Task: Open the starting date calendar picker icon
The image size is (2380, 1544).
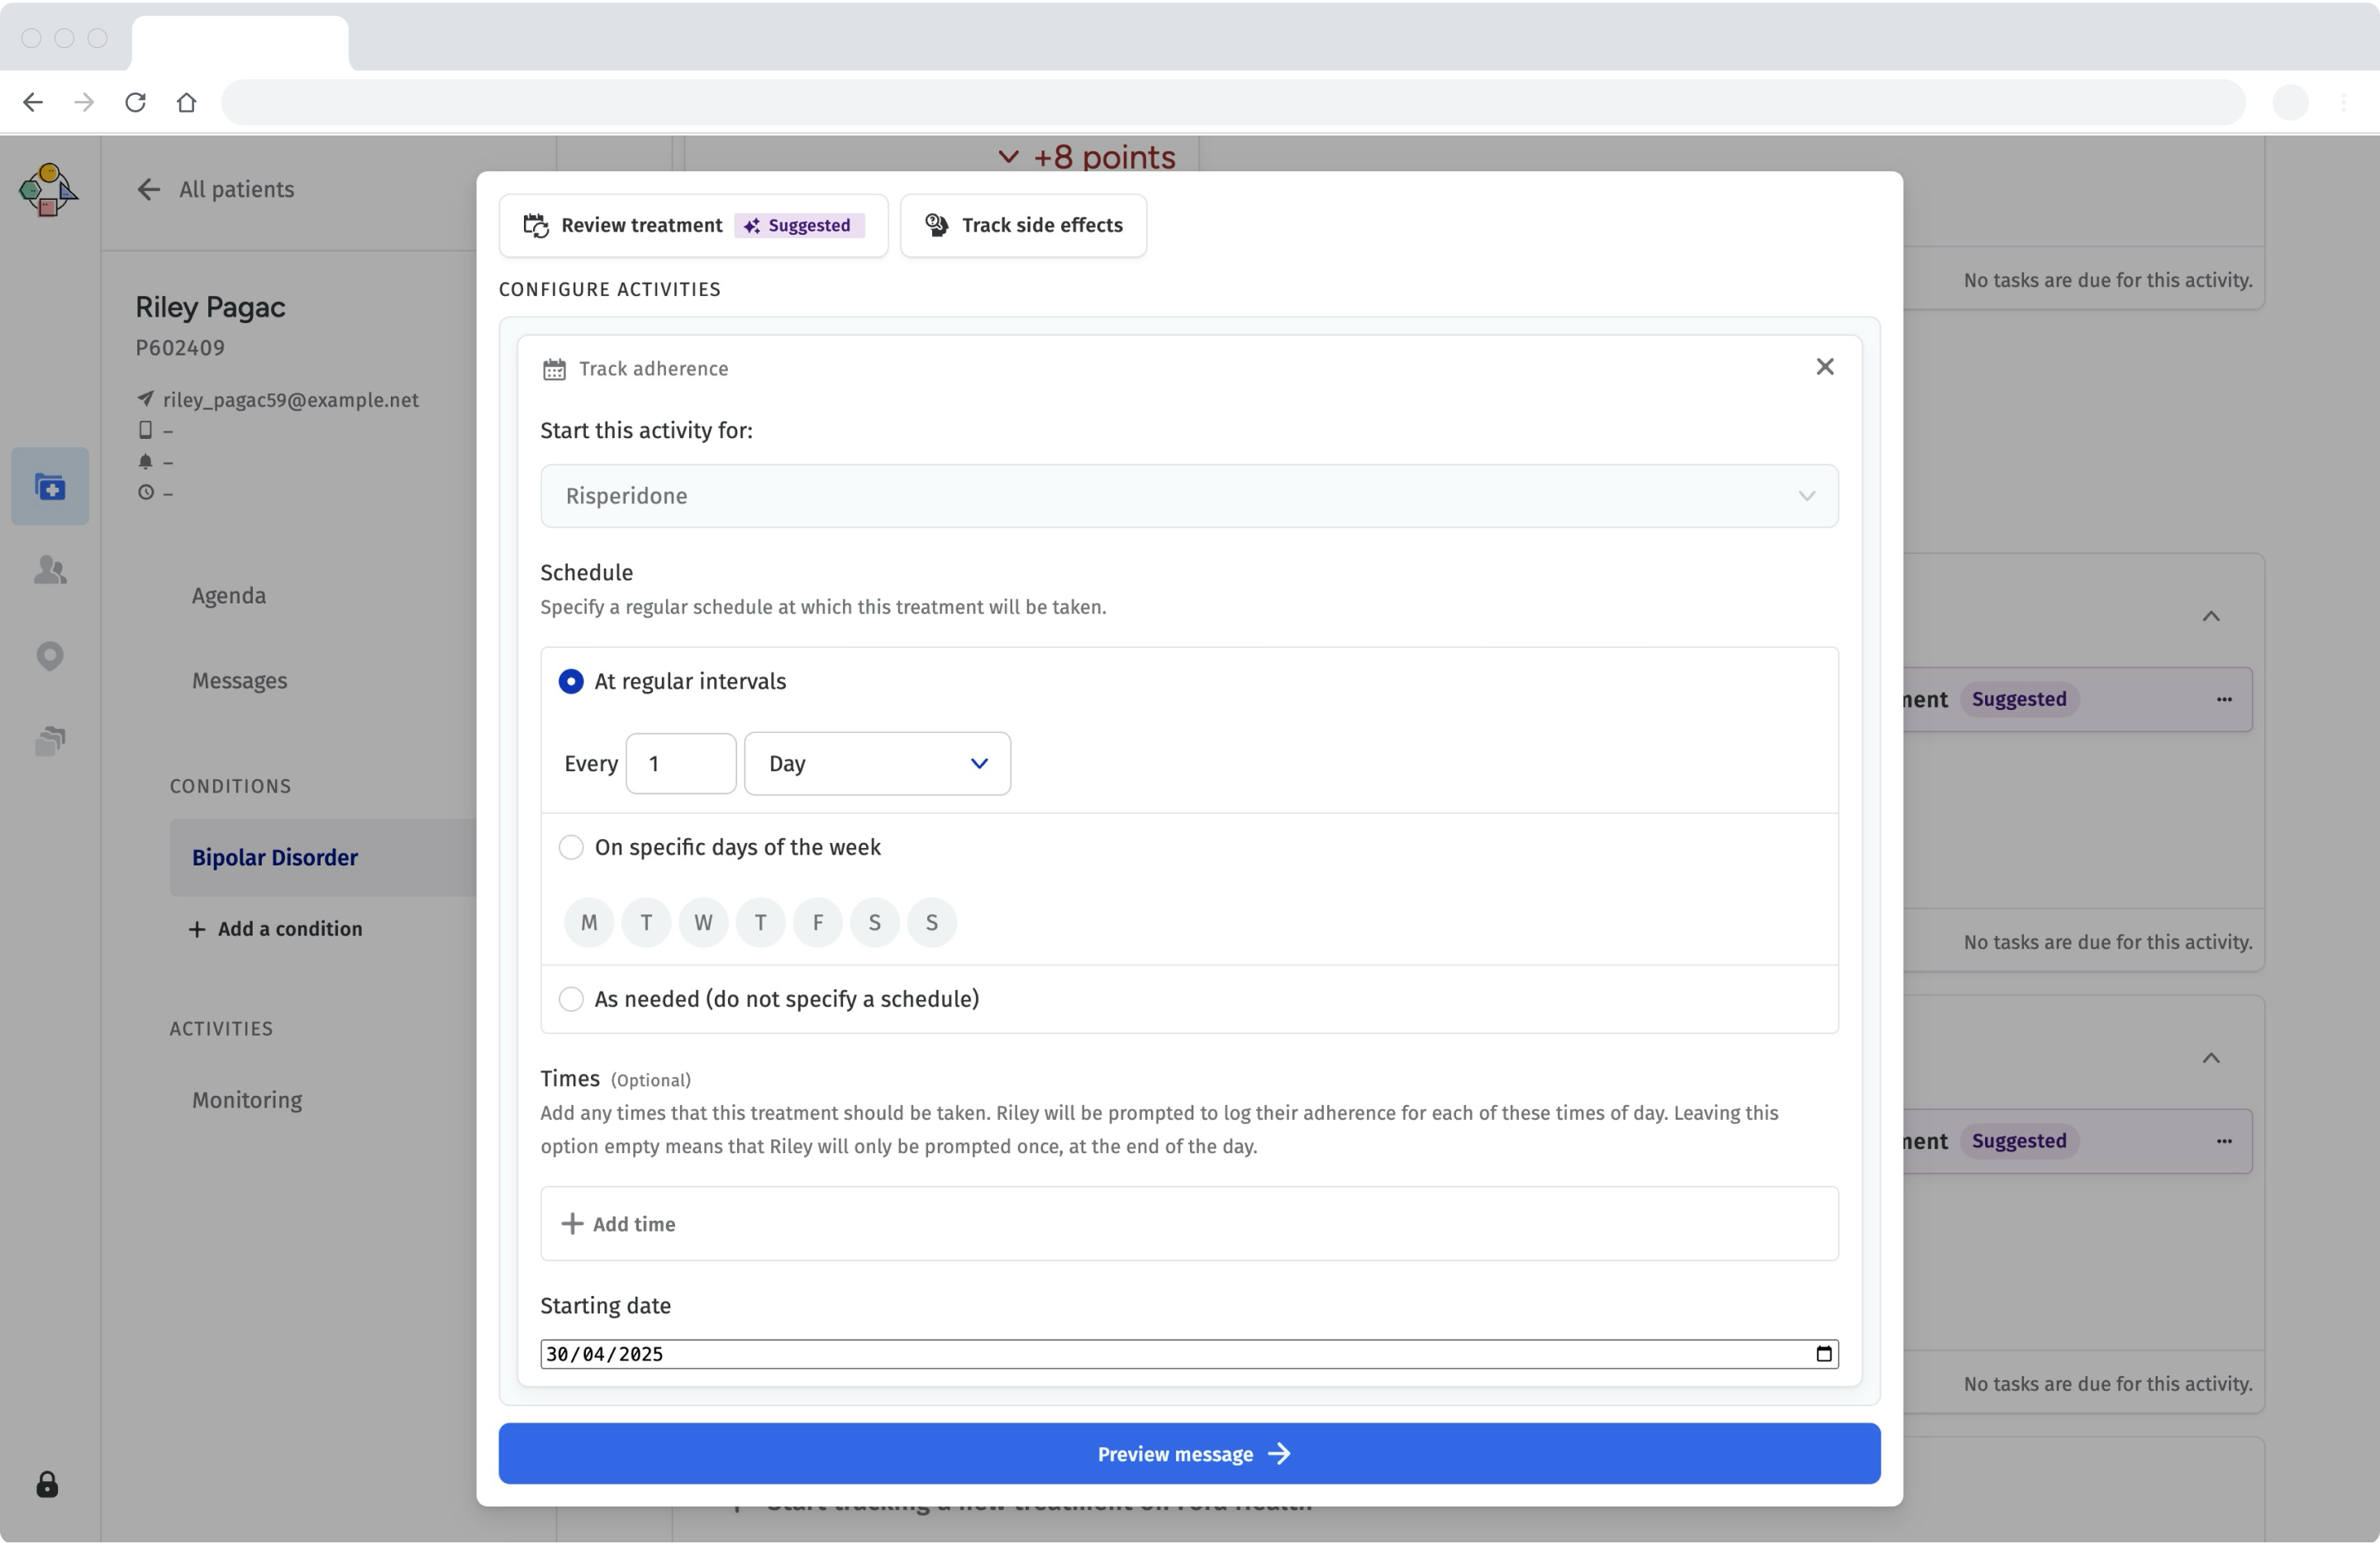Action: point(1823,1354)
